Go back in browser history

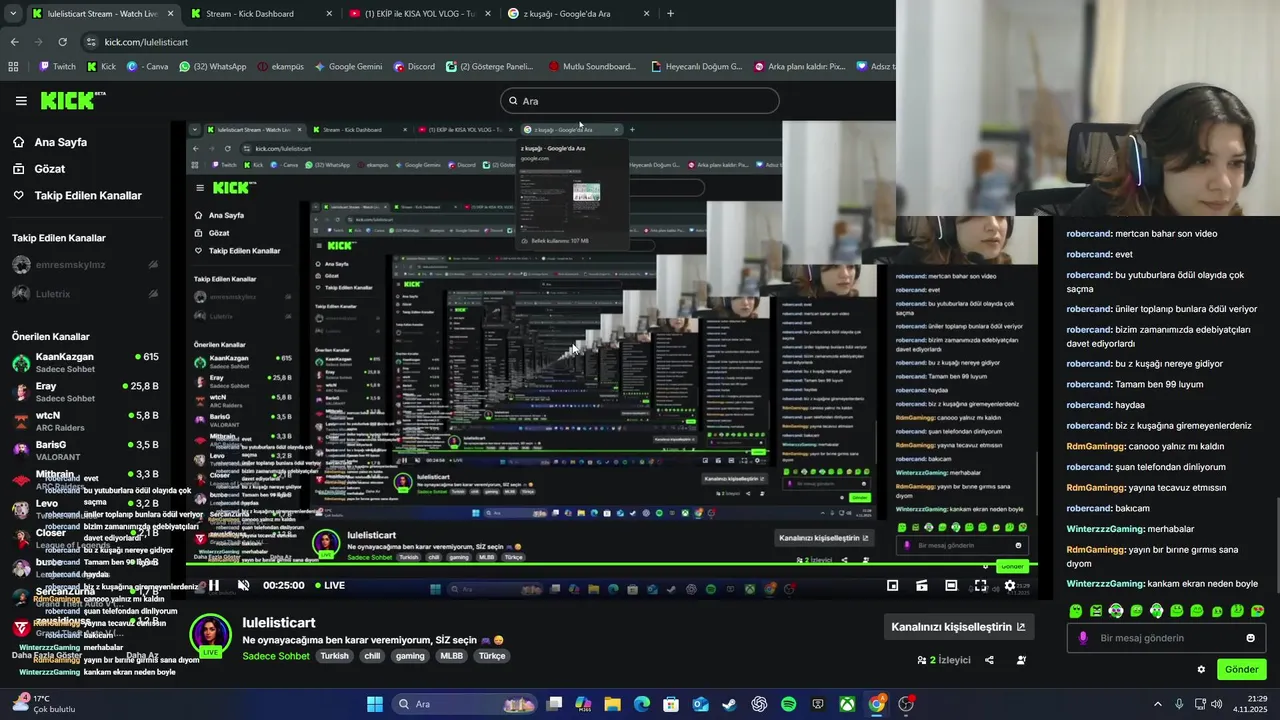pos(14,42)
